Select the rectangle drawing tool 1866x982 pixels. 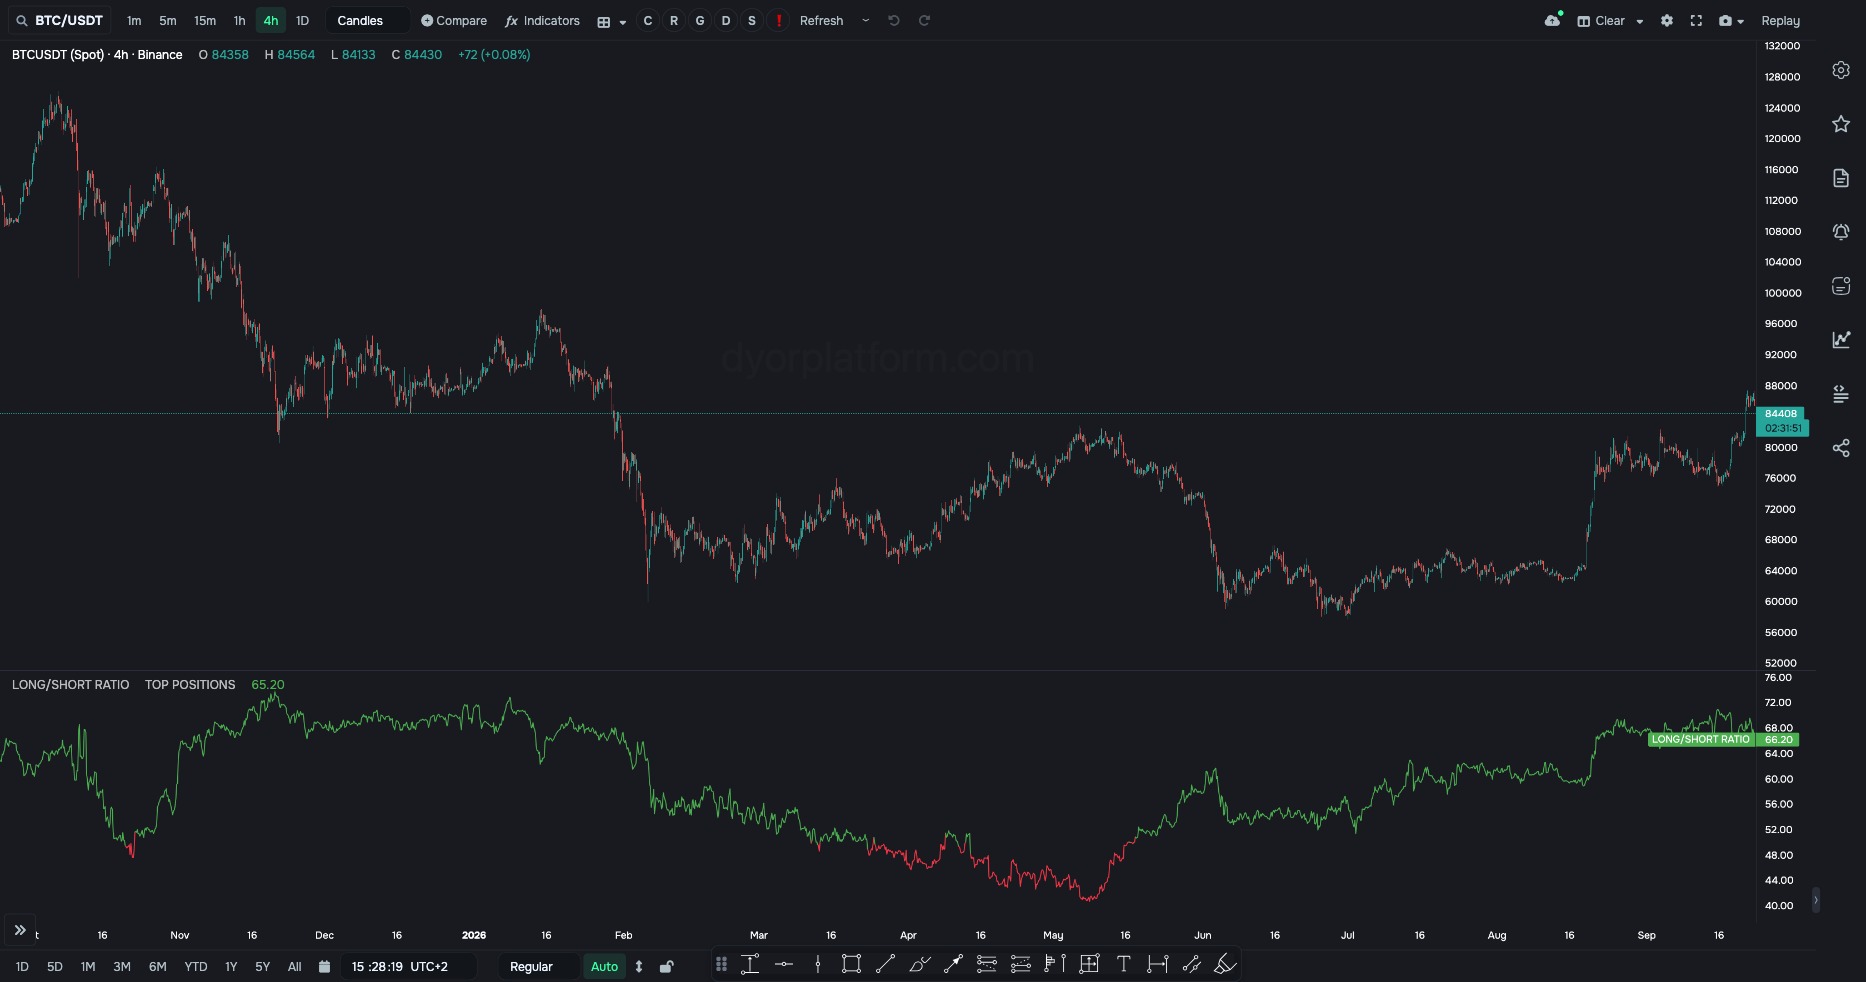click(851, 964)
